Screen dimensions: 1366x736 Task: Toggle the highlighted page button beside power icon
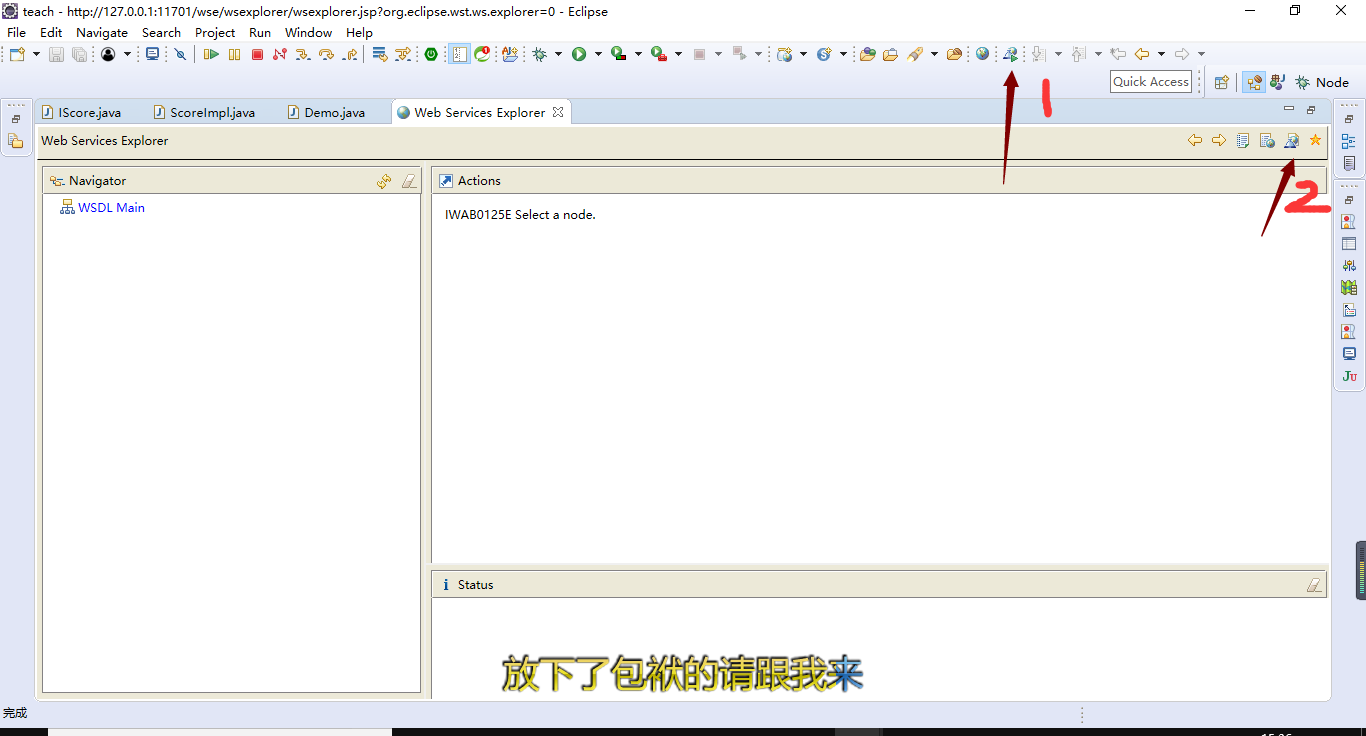point(459,54)
